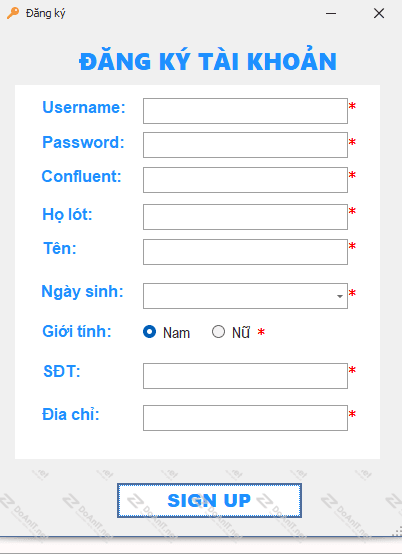Click into the Confluent text box
This screenshot has height=554, width=402.
click(x=245, y=180)
